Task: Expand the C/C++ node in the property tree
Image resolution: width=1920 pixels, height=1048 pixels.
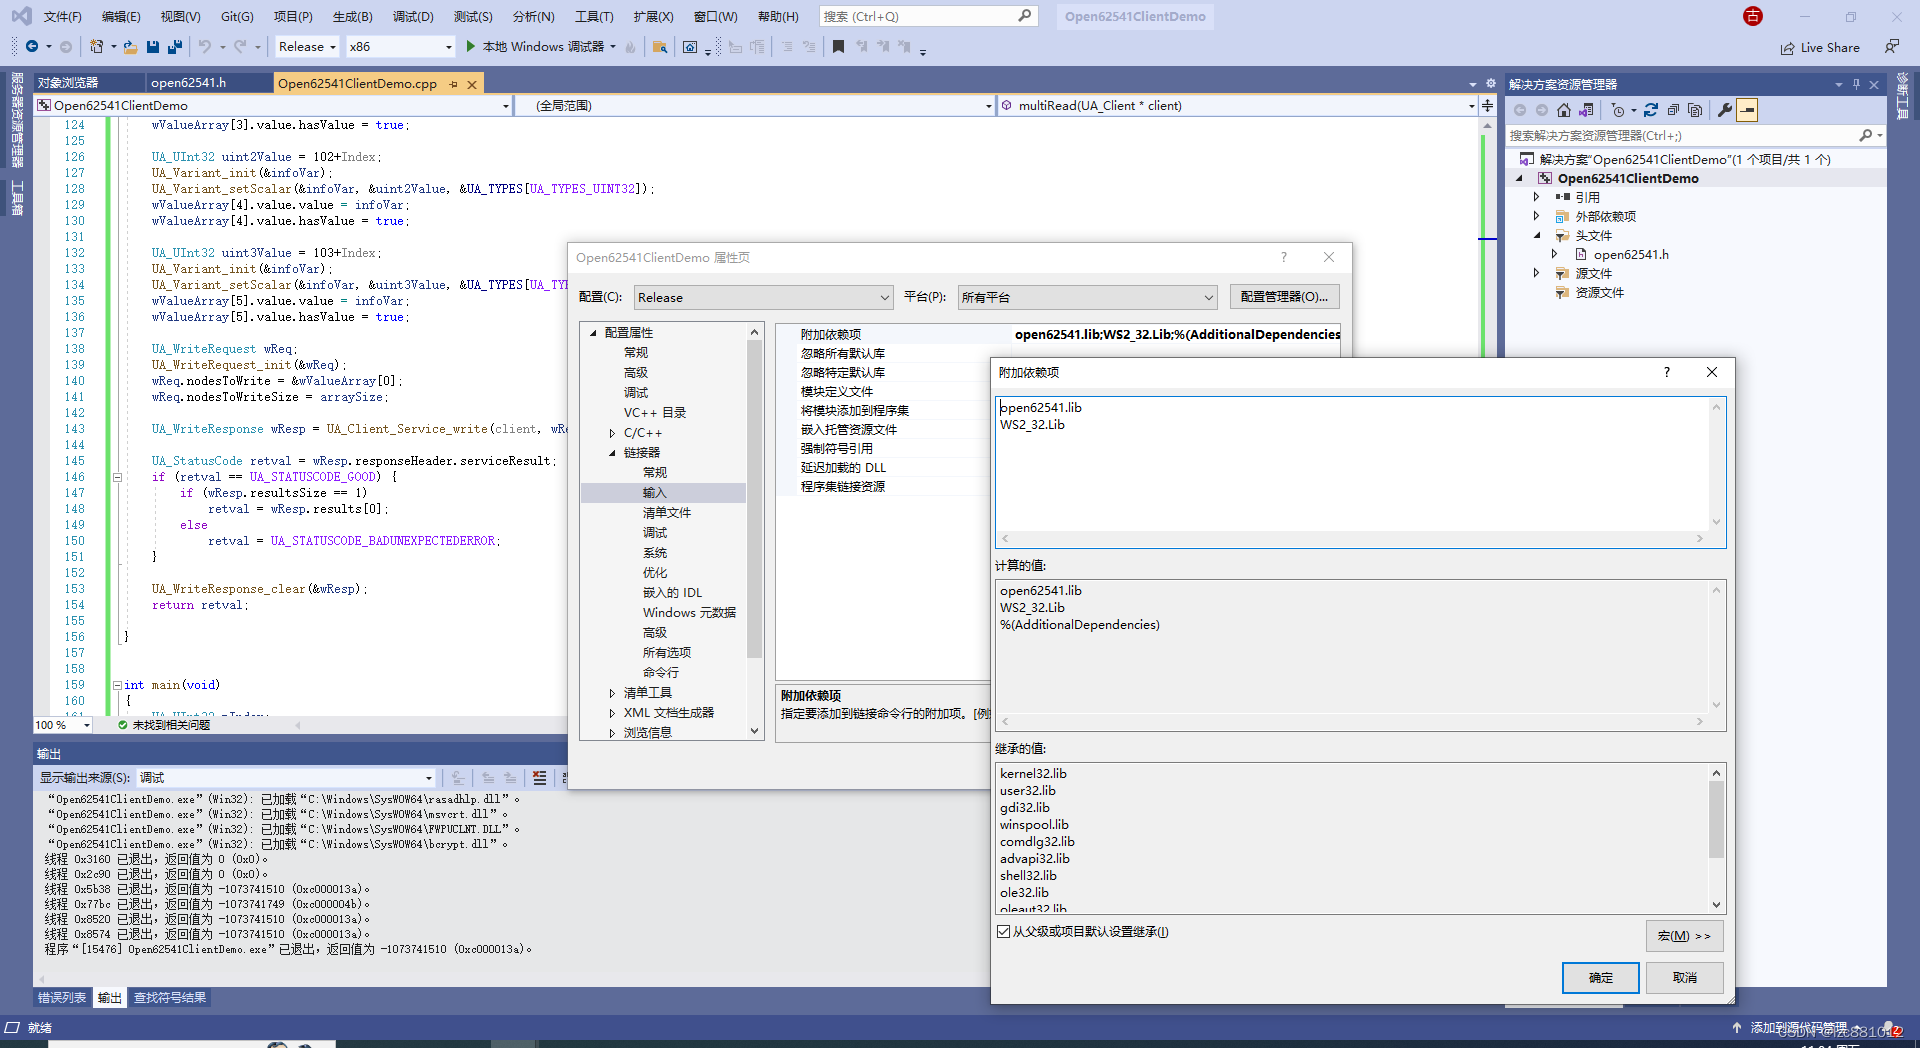Action: (x=612, y=433)
